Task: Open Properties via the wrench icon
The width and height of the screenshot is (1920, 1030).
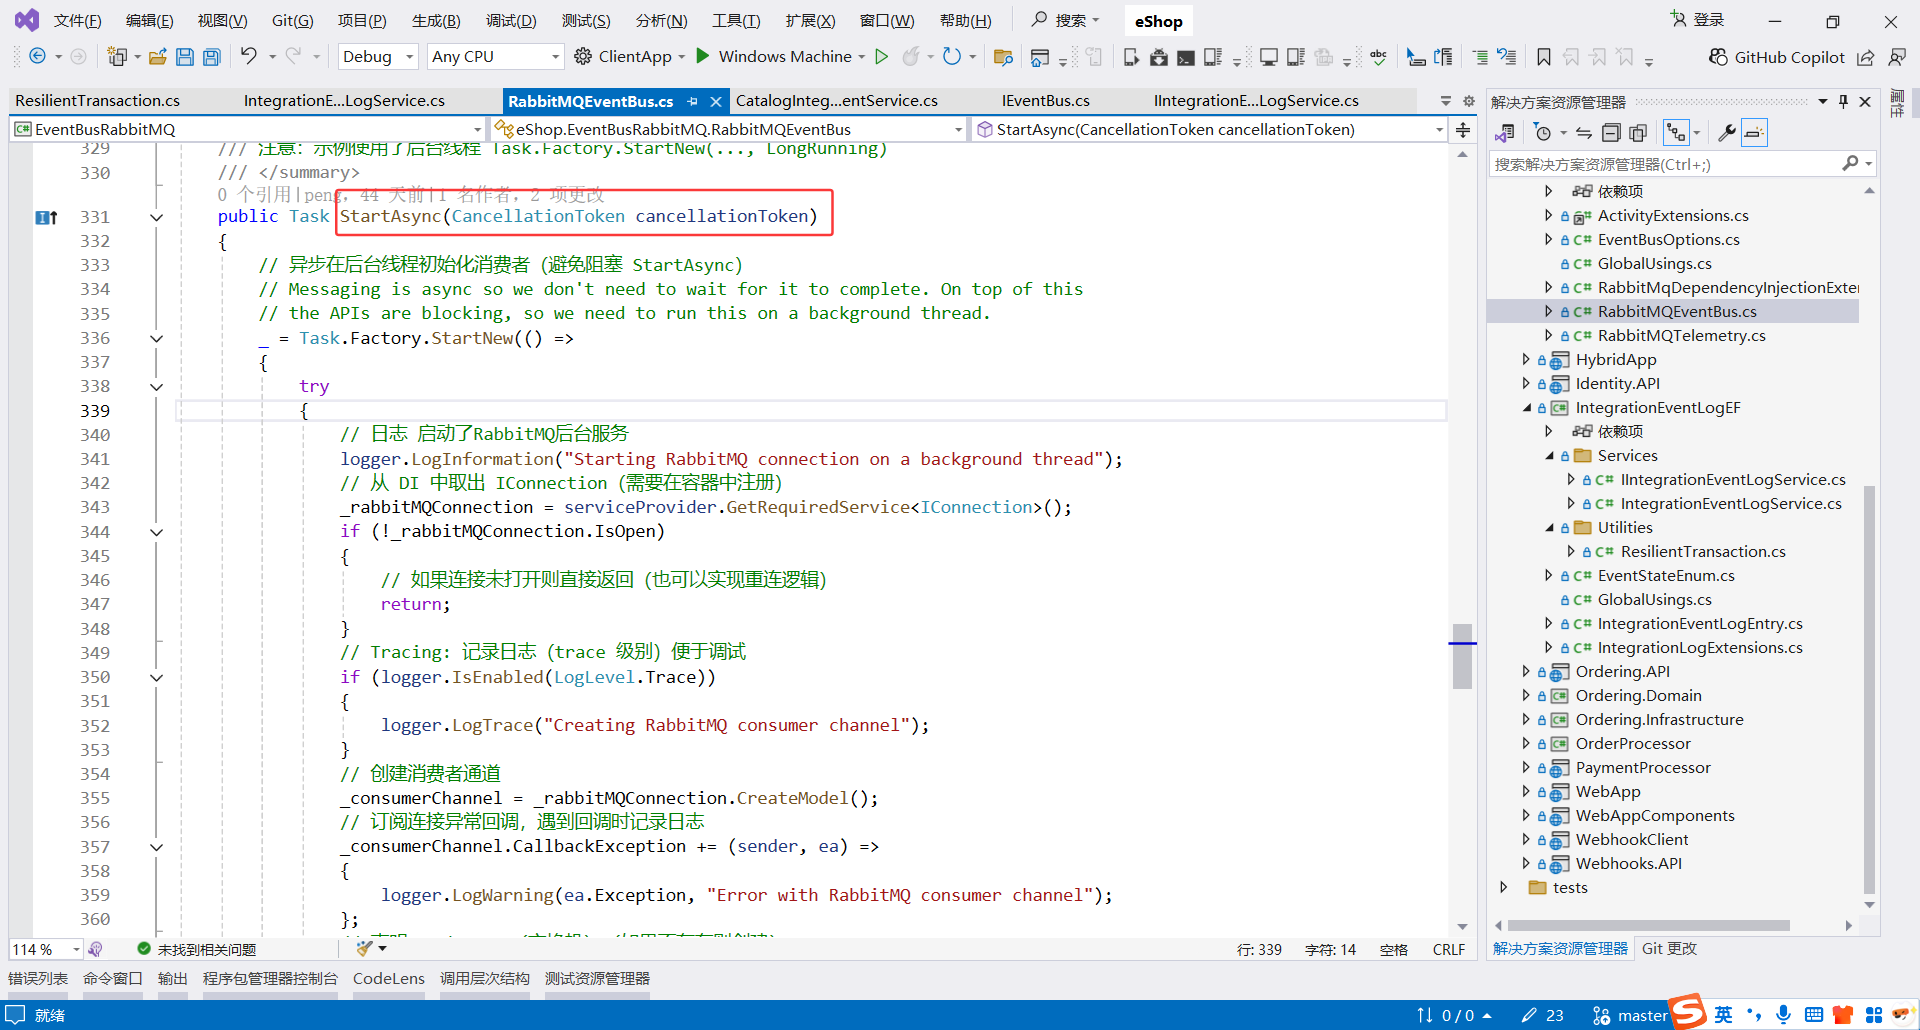Action: [1727, 132]
